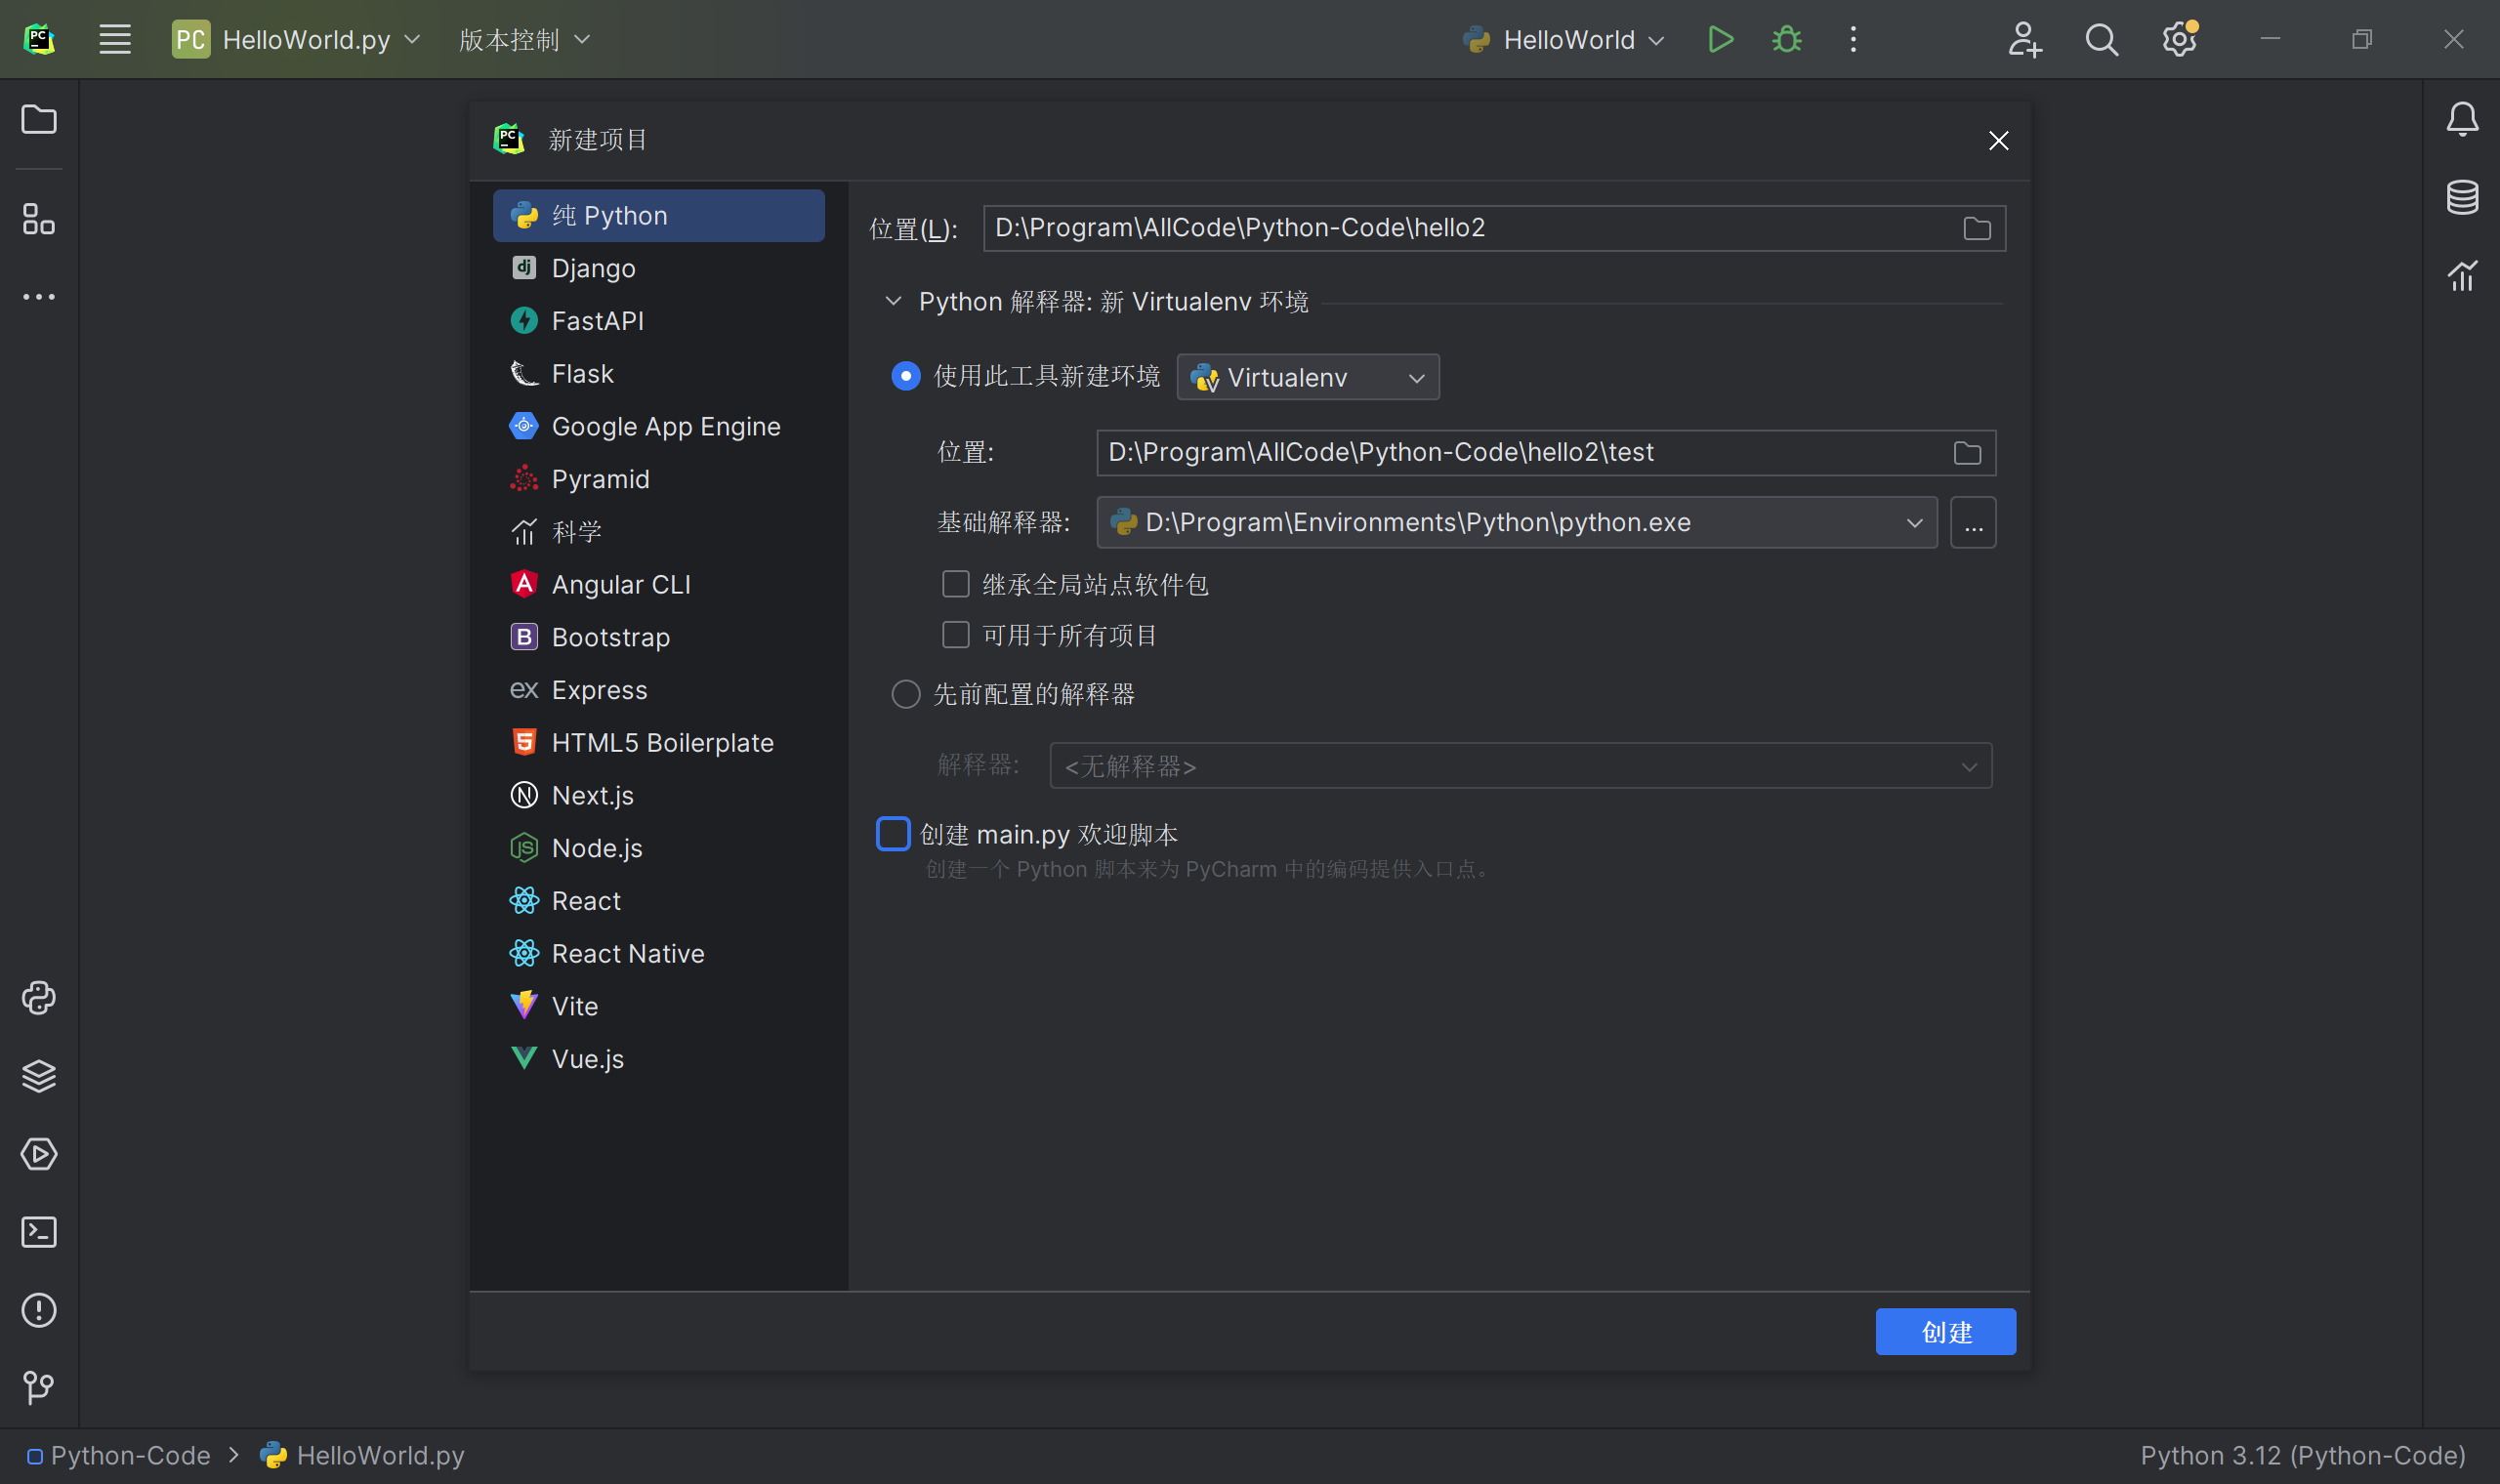Open the Problems tool window icon
The height and width of the screenshot is (1484, 2500).
click(39, 1310)
